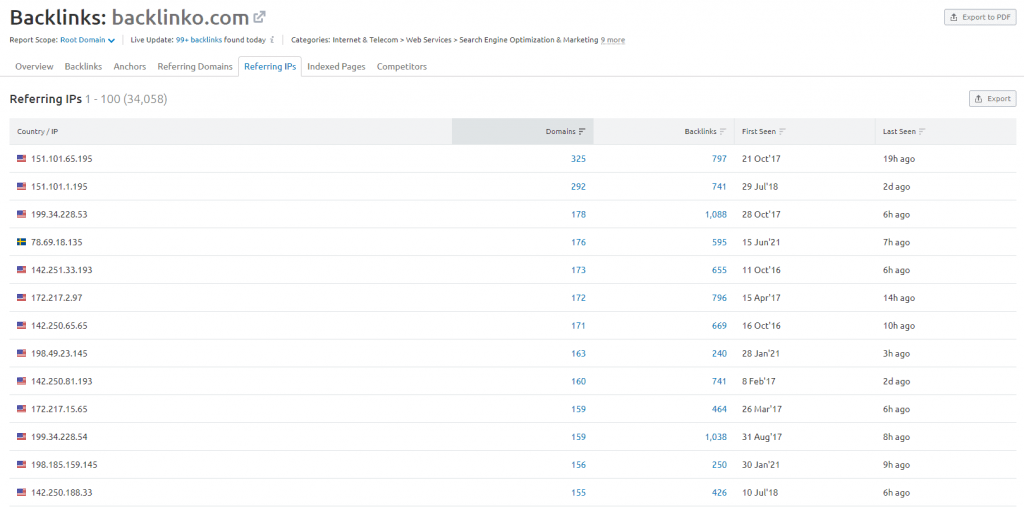1024x507 pixels.
Task: Switch to the Overview tab
Action: 34,67
